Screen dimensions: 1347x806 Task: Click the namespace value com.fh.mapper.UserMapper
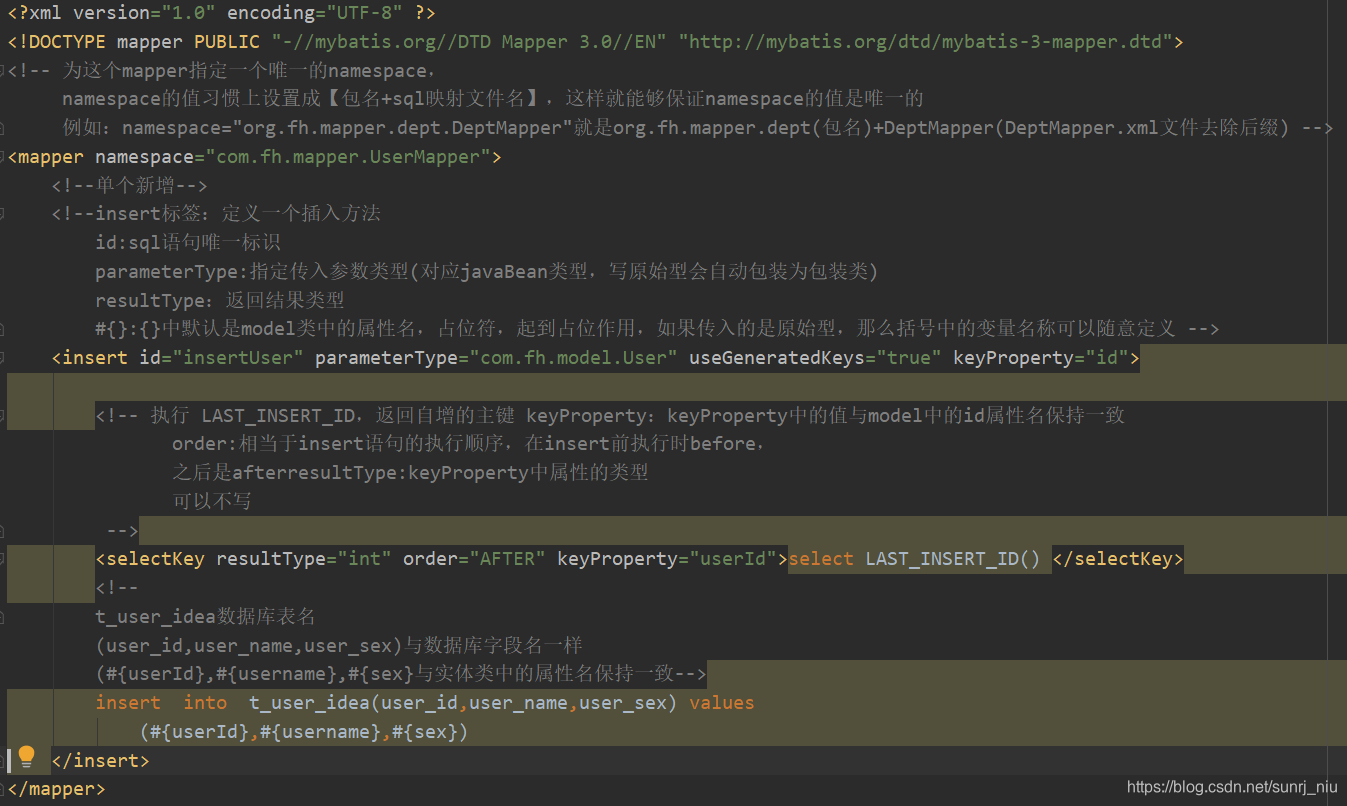[x=348, y=157]
